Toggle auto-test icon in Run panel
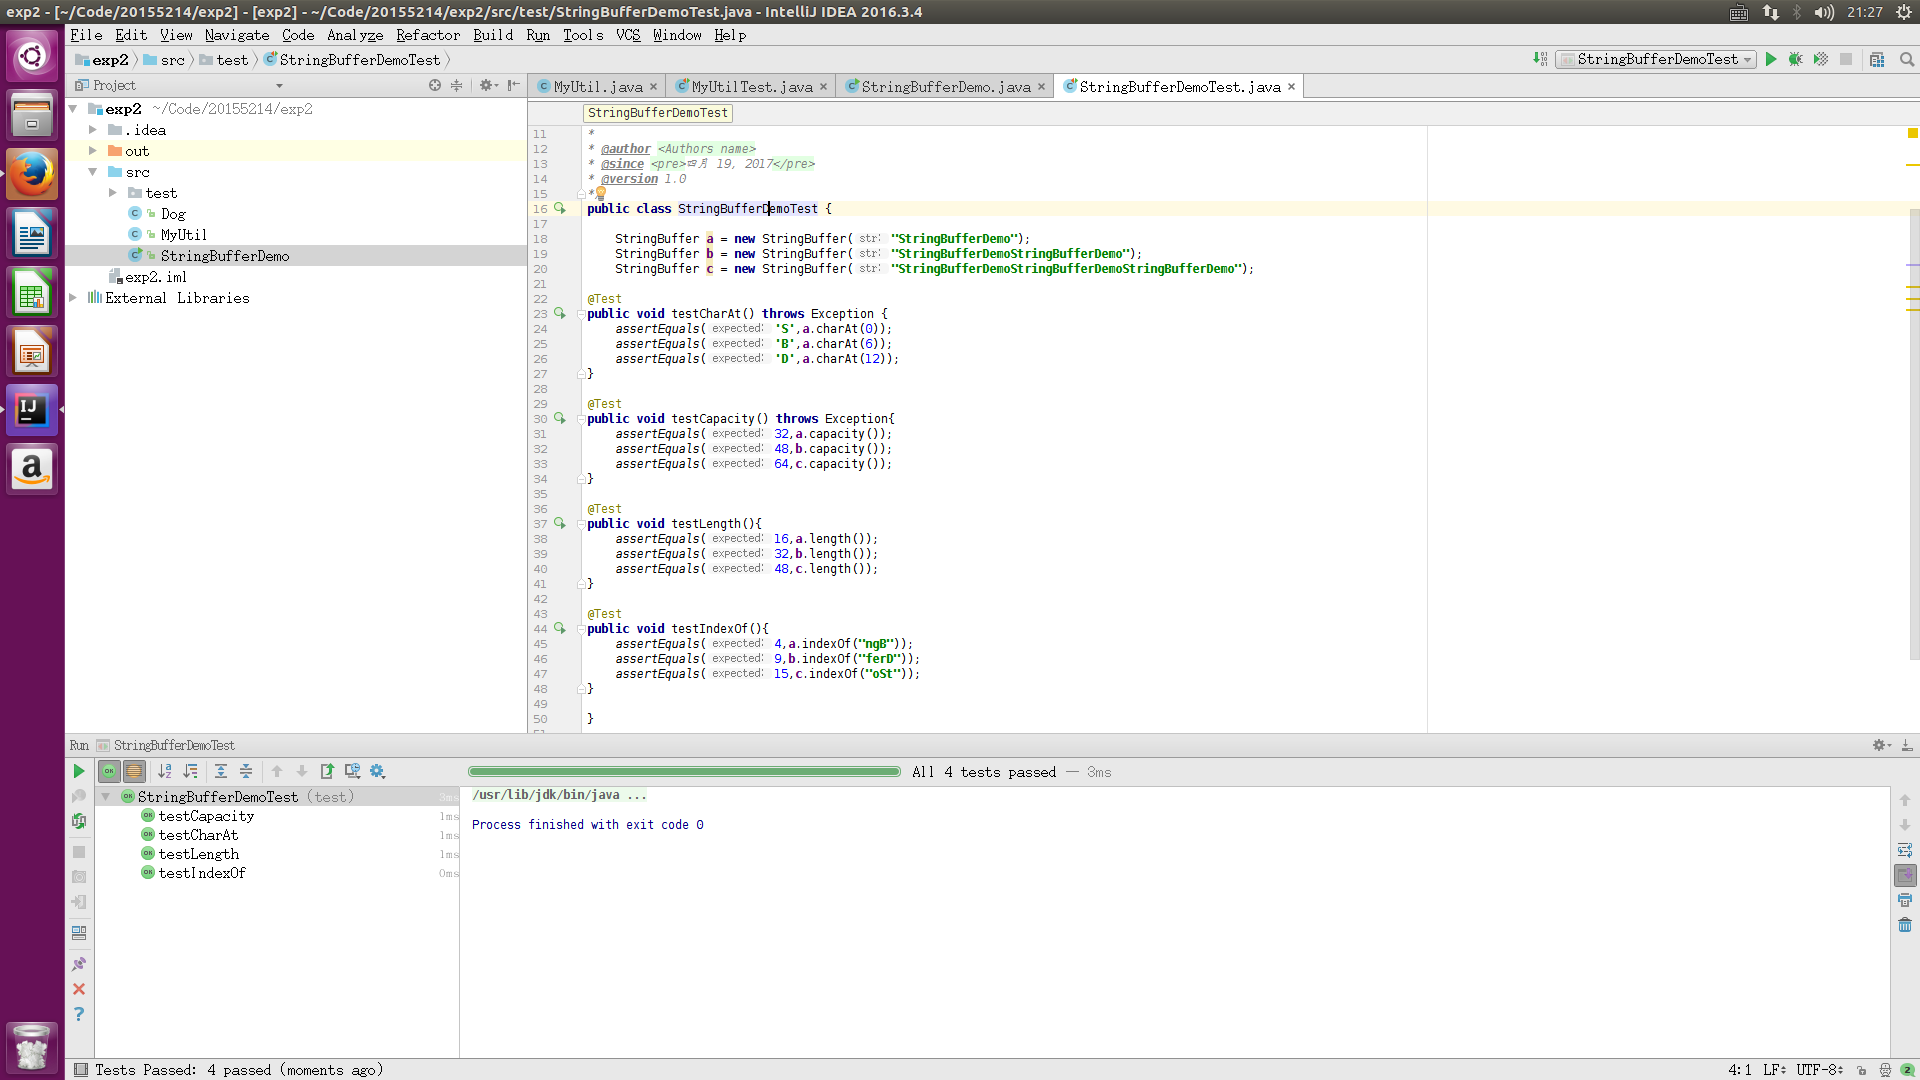1920x1080 pixels. (79, 821)
